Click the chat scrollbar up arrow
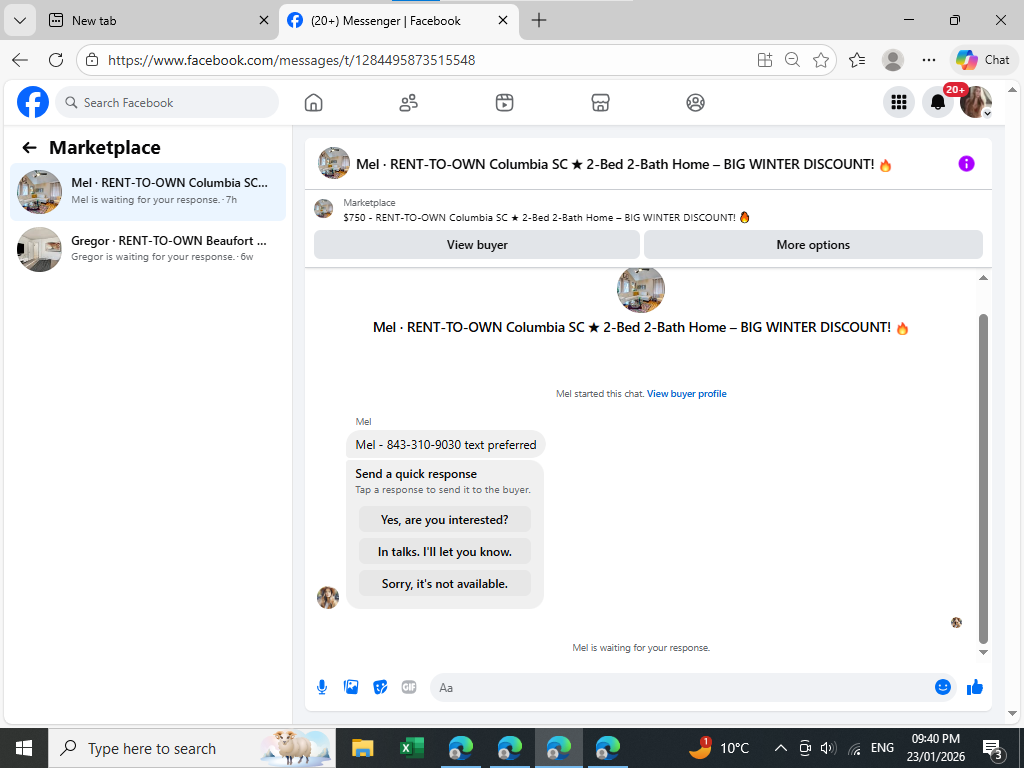The height and width of the screenshot is (768, 1024). coord(983,278)
